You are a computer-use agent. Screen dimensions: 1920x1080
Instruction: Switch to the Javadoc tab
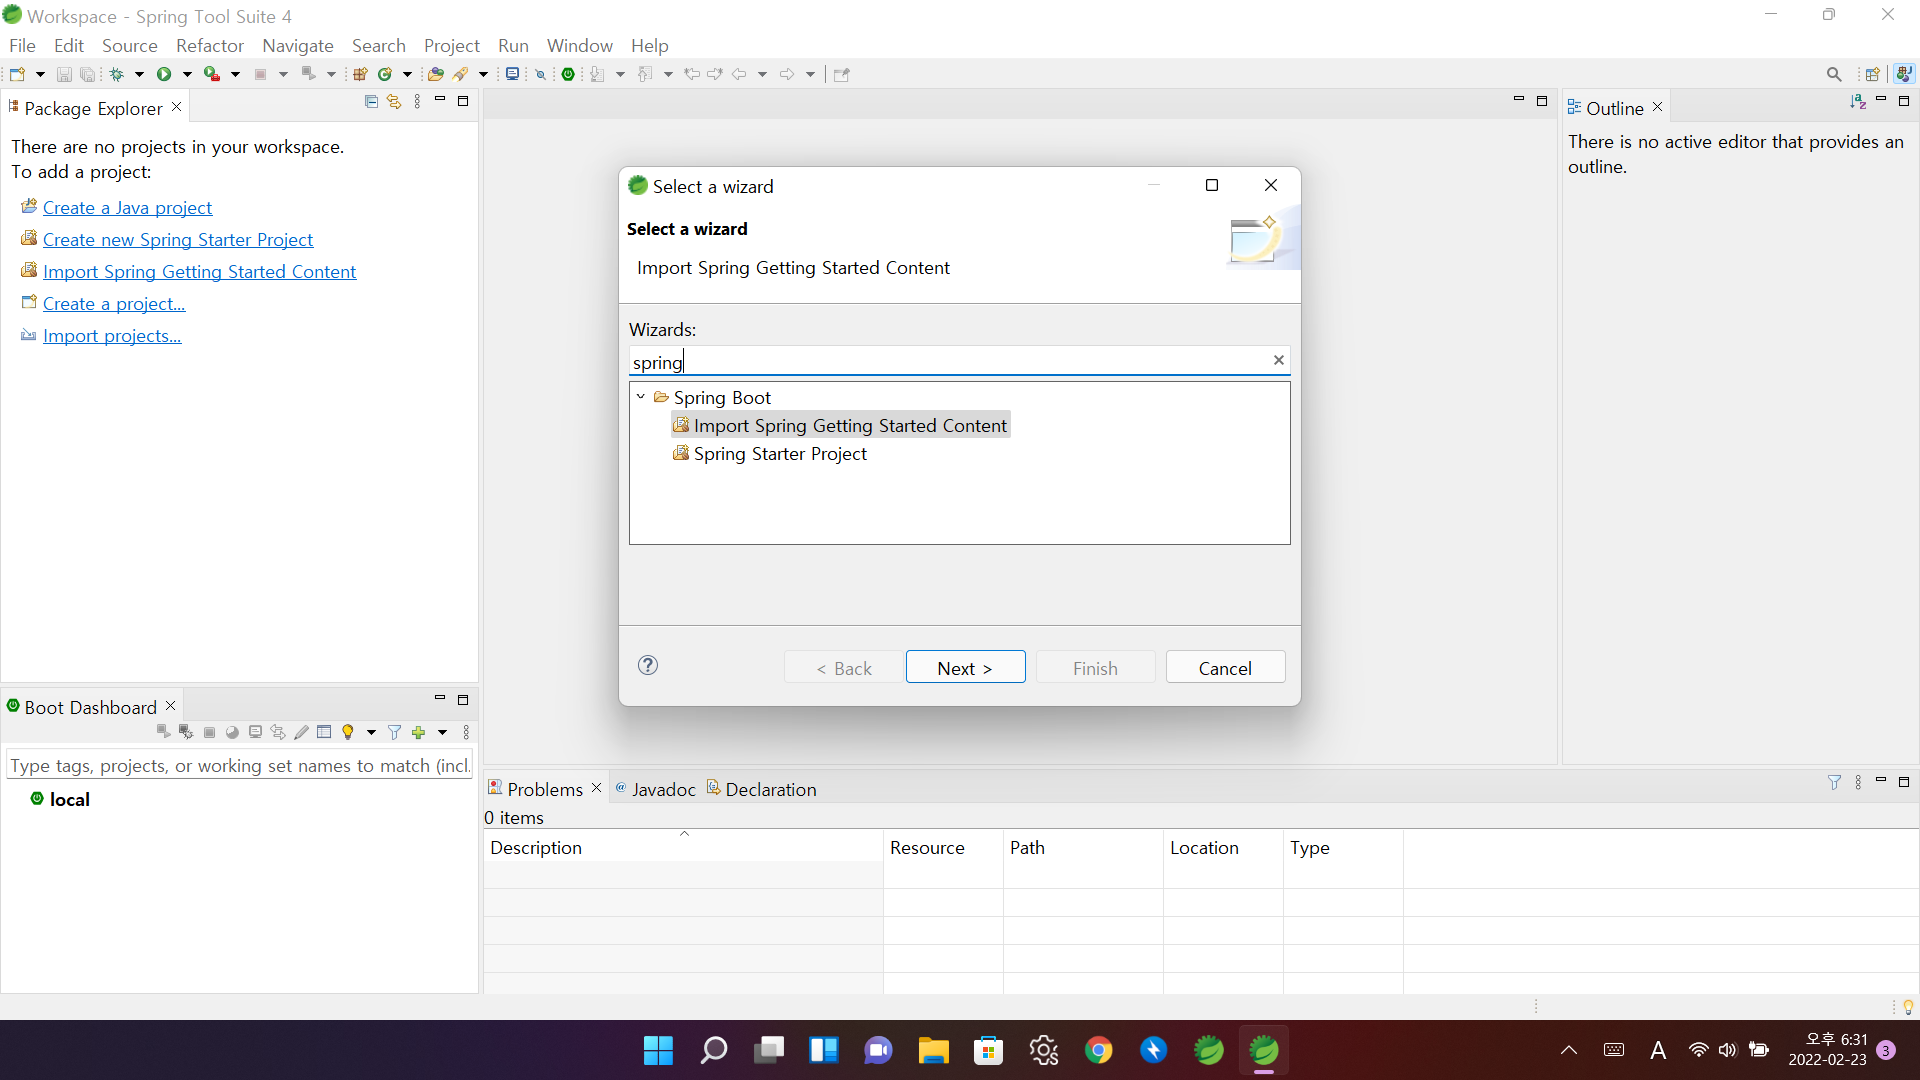[663, 789]
